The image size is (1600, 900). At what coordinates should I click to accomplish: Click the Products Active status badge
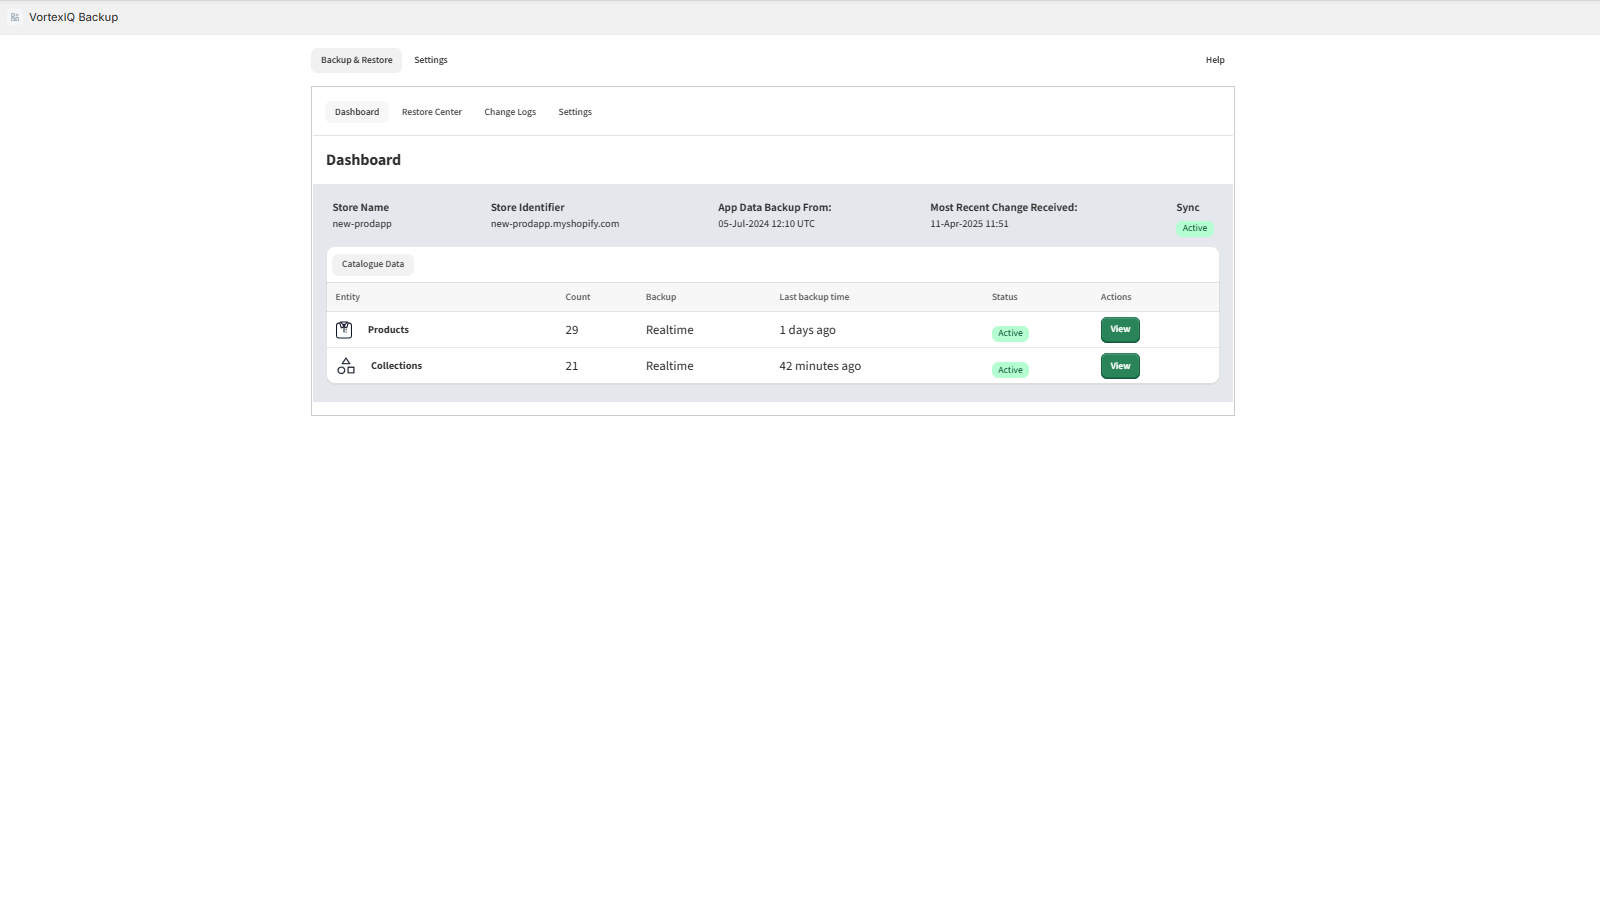coord(1010,333)
